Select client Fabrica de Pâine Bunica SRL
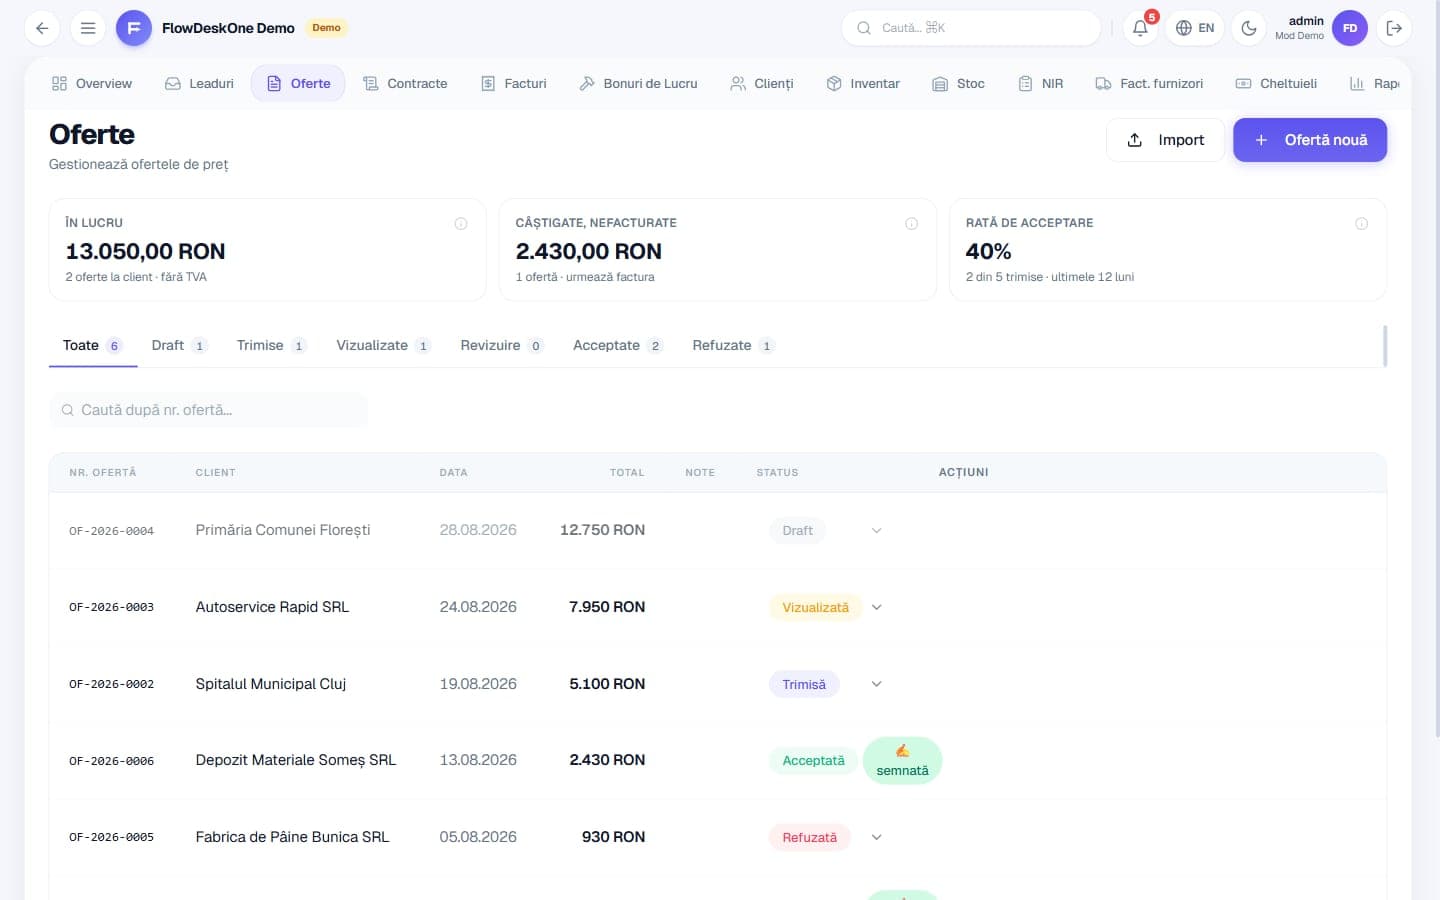 coord(292,837)
